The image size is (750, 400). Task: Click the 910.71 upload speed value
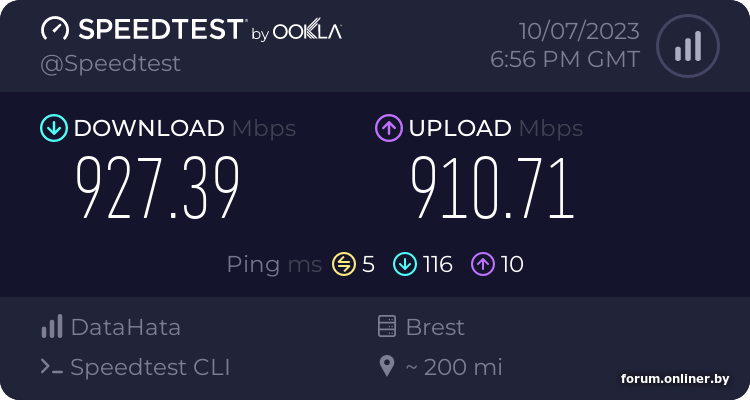[492, 189]
